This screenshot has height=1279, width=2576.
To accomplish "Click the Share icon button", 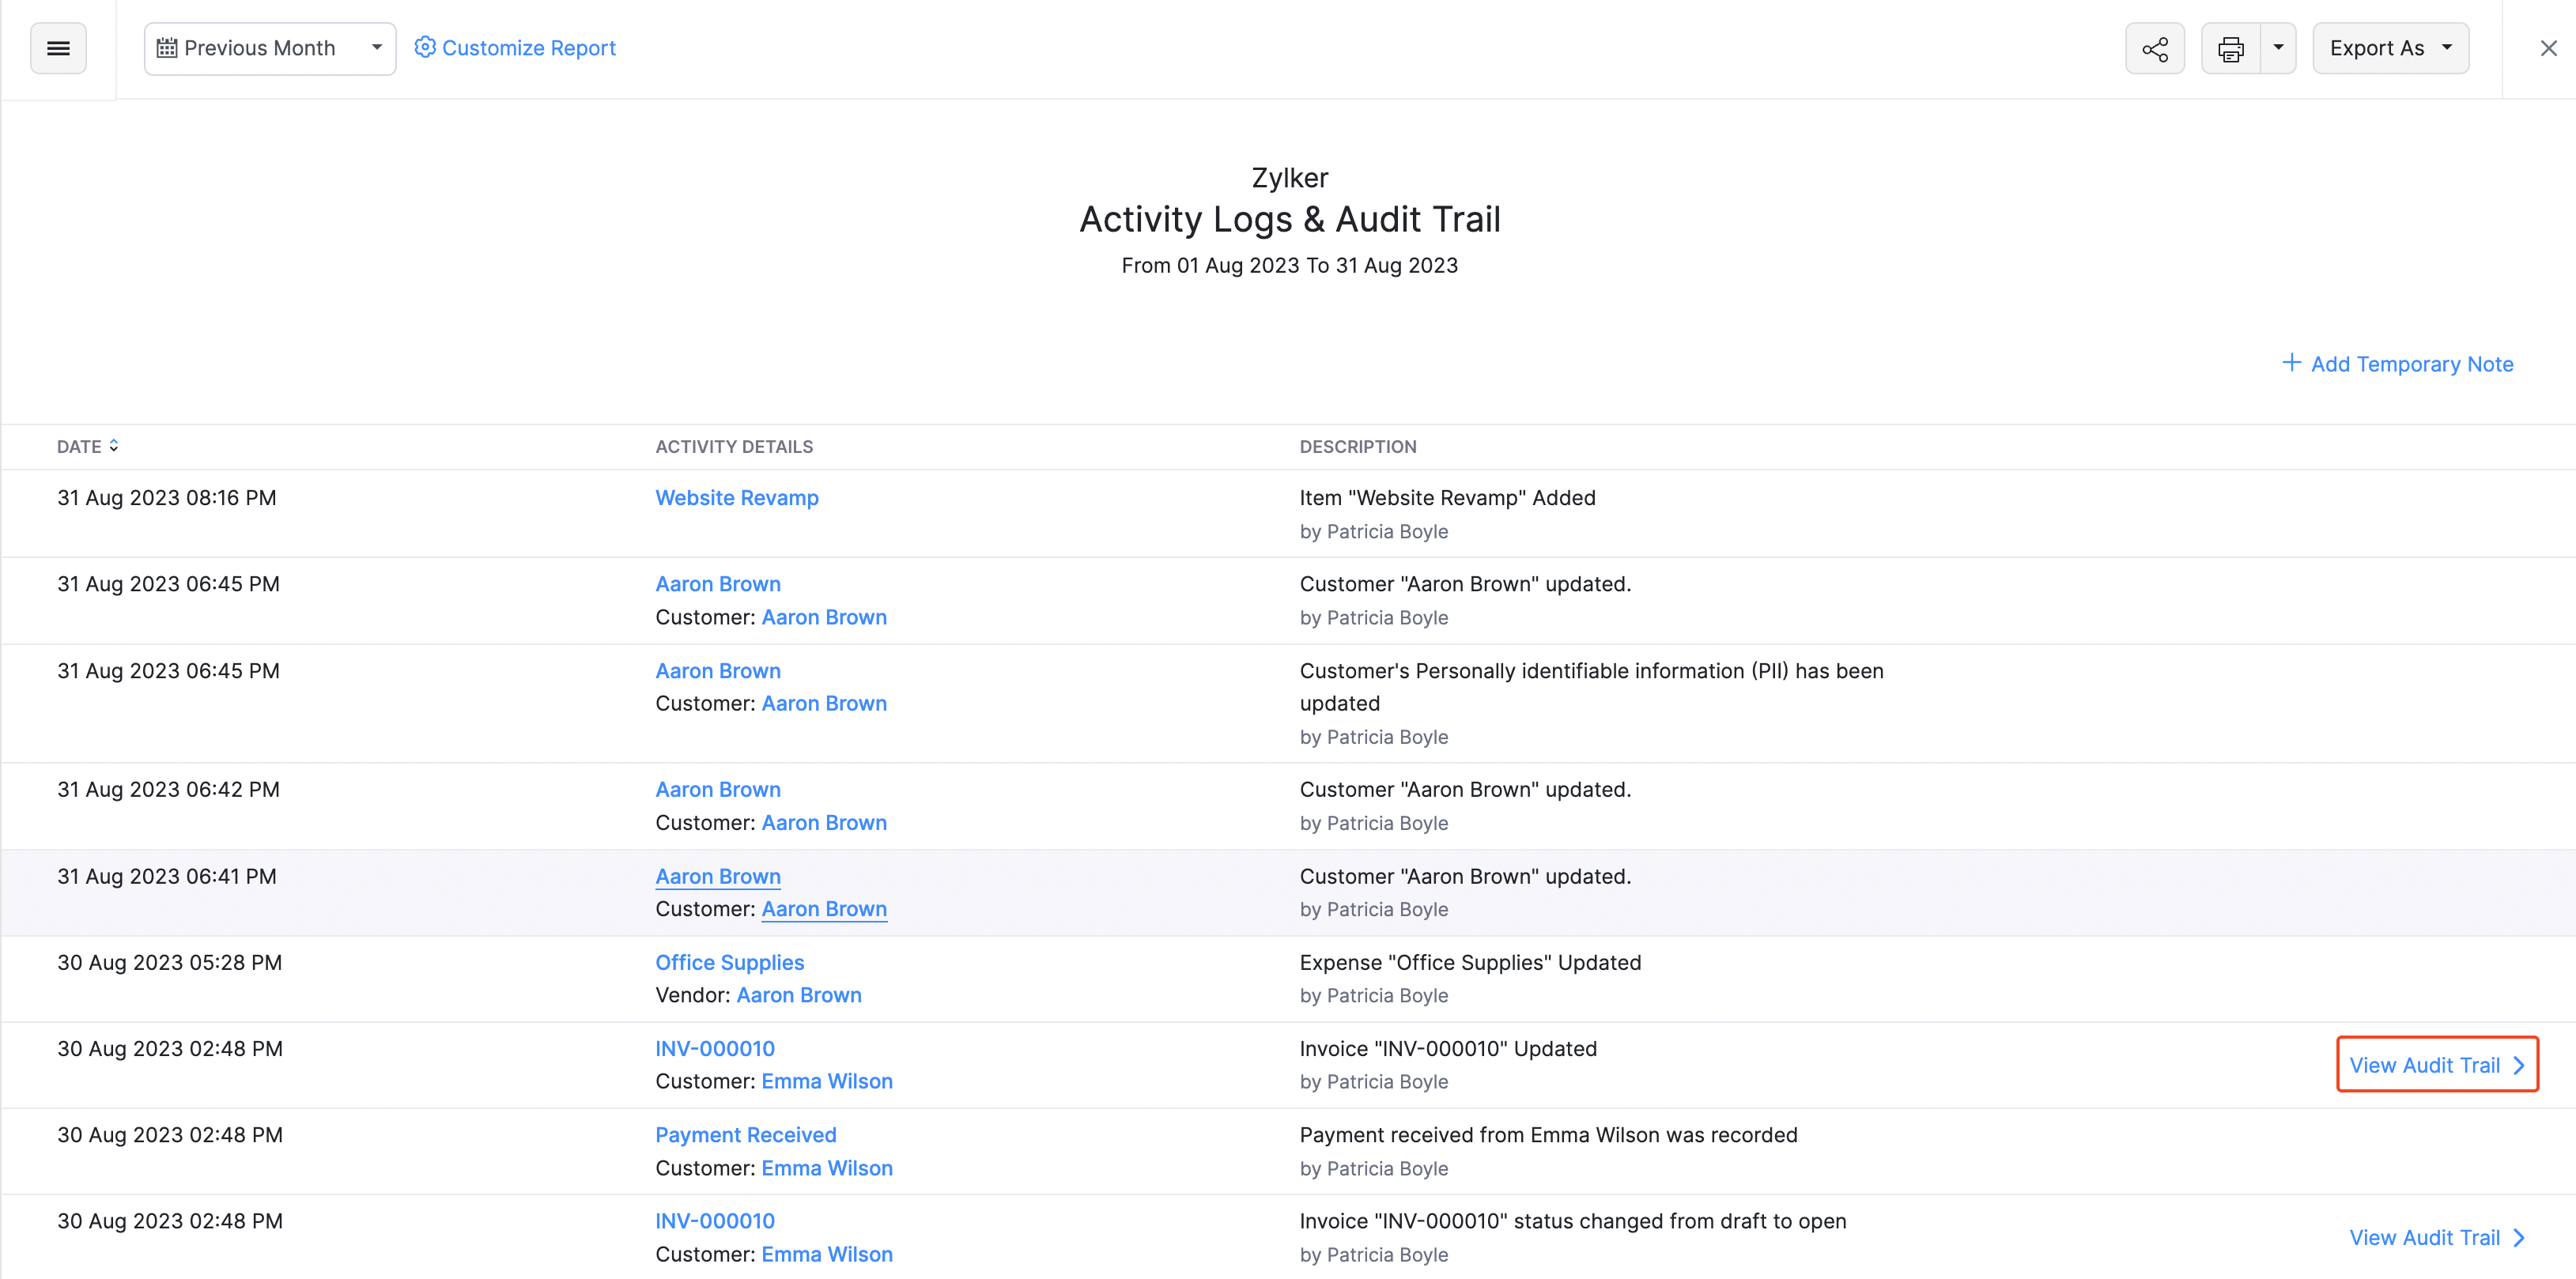I will pyautogui.click(x=2154, y=47).
